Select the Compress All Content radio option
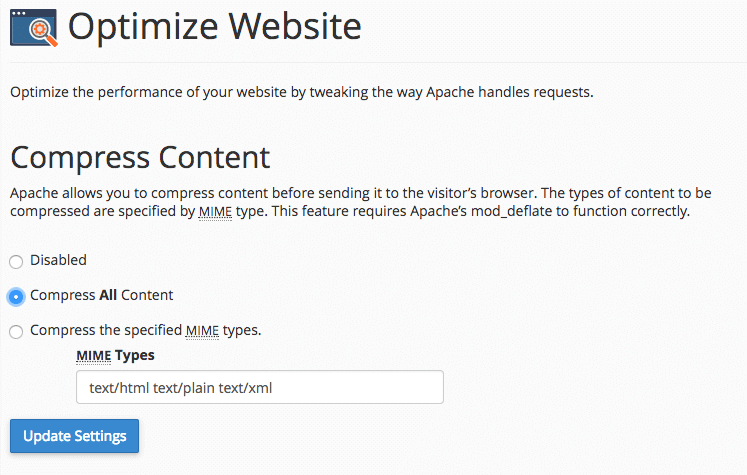Viewport: 747px width, 475px height. [x=16, y=297]
